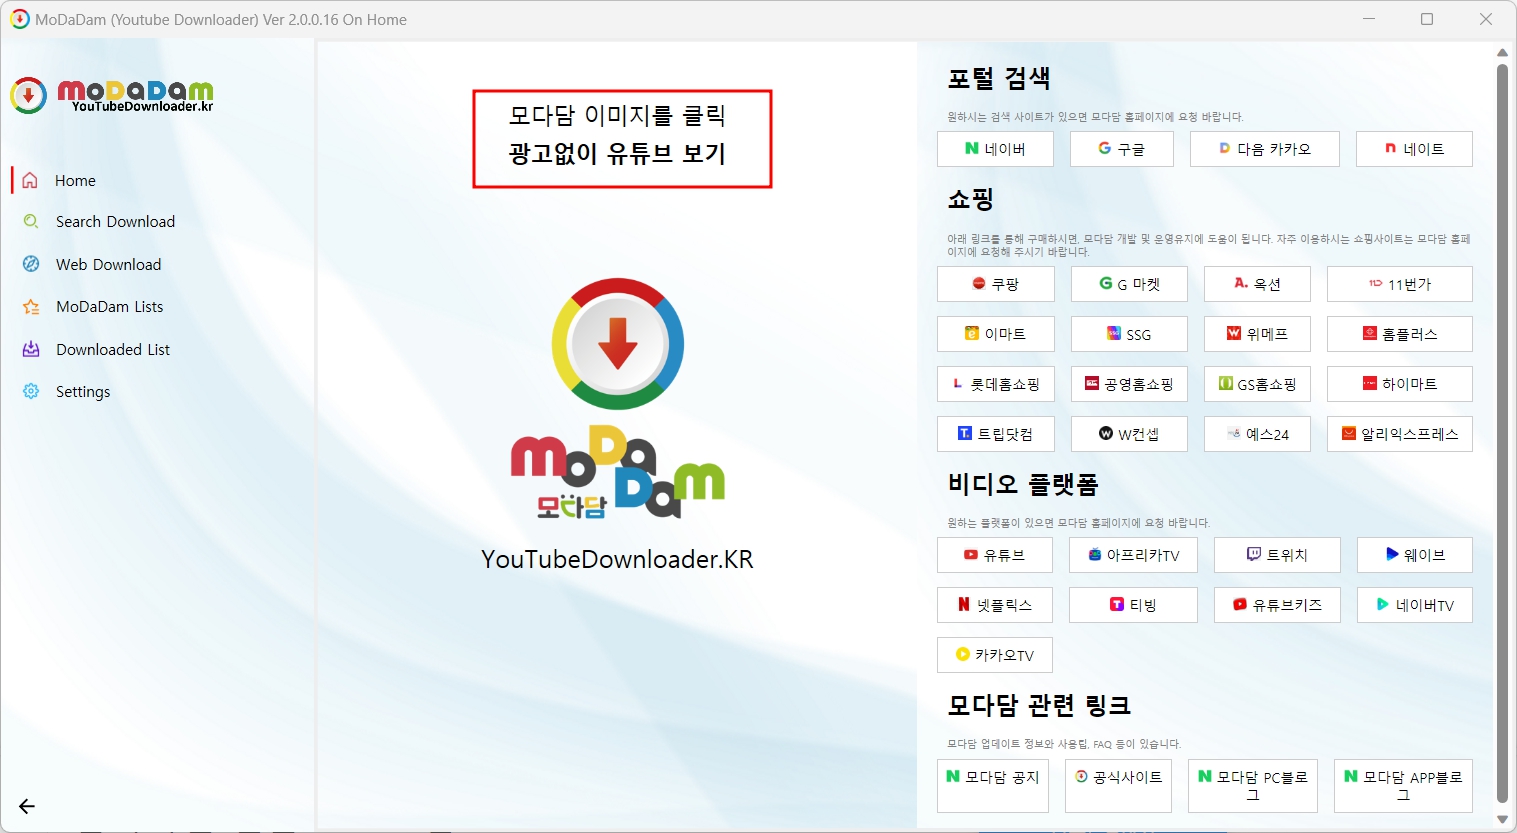Open 11번가 shopping link

(x=1399, y=284)
